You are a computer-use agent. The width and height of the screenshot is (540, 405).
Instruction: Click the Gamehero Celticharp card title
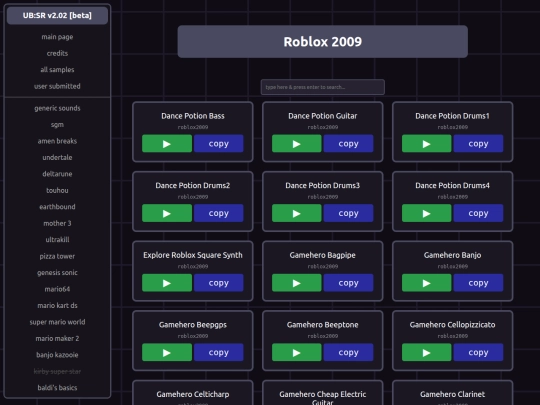click(193, 394)
